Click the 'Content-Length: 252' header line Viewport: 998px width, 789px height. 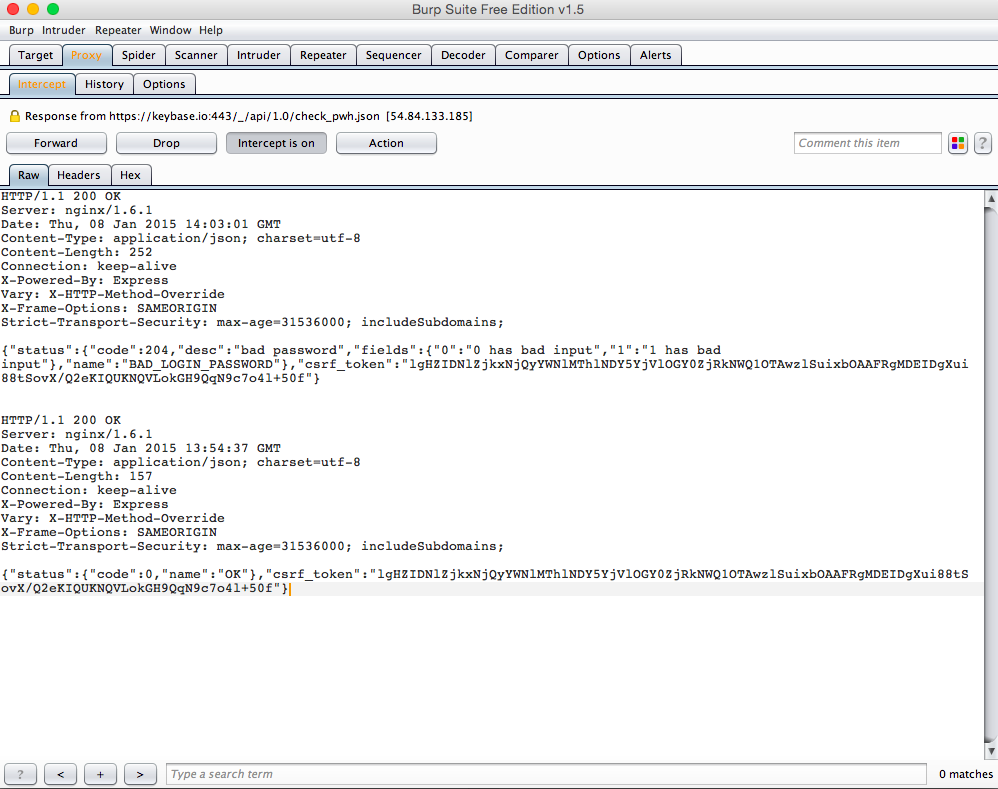coord(76,252)
